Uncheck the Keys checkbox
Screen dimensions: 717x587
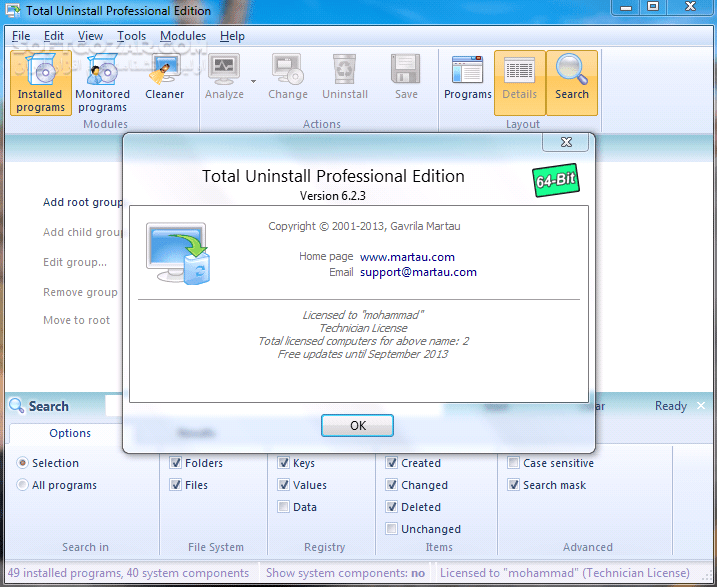click(284, 463)
